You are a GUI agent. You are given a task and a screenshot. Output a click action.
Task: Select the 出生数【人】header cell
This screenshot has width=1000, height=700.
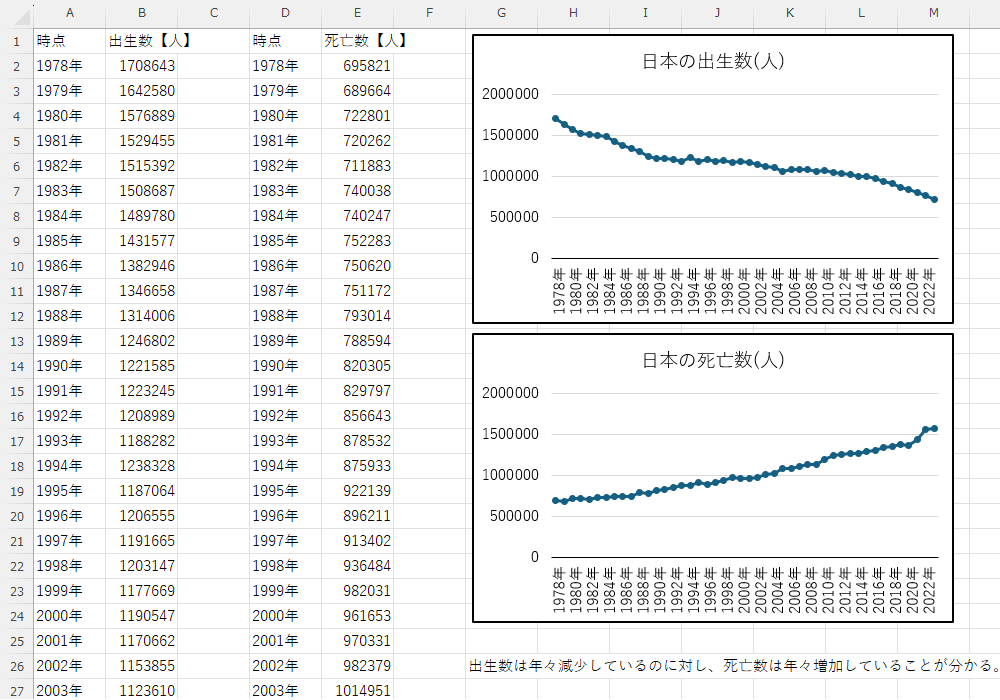(141, 40)
